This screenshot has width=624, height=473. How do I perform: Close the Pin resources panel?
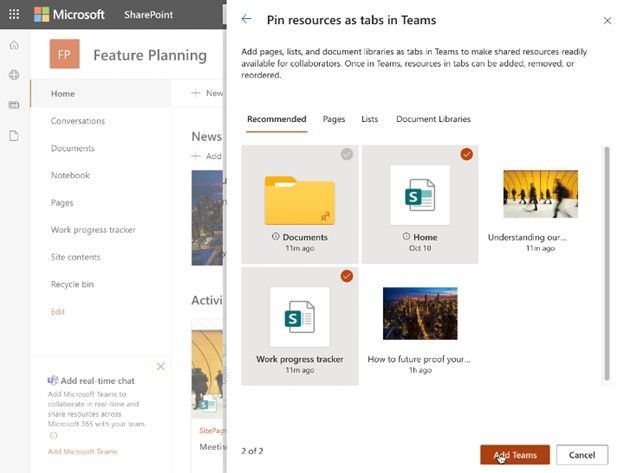tap(607, 20)
